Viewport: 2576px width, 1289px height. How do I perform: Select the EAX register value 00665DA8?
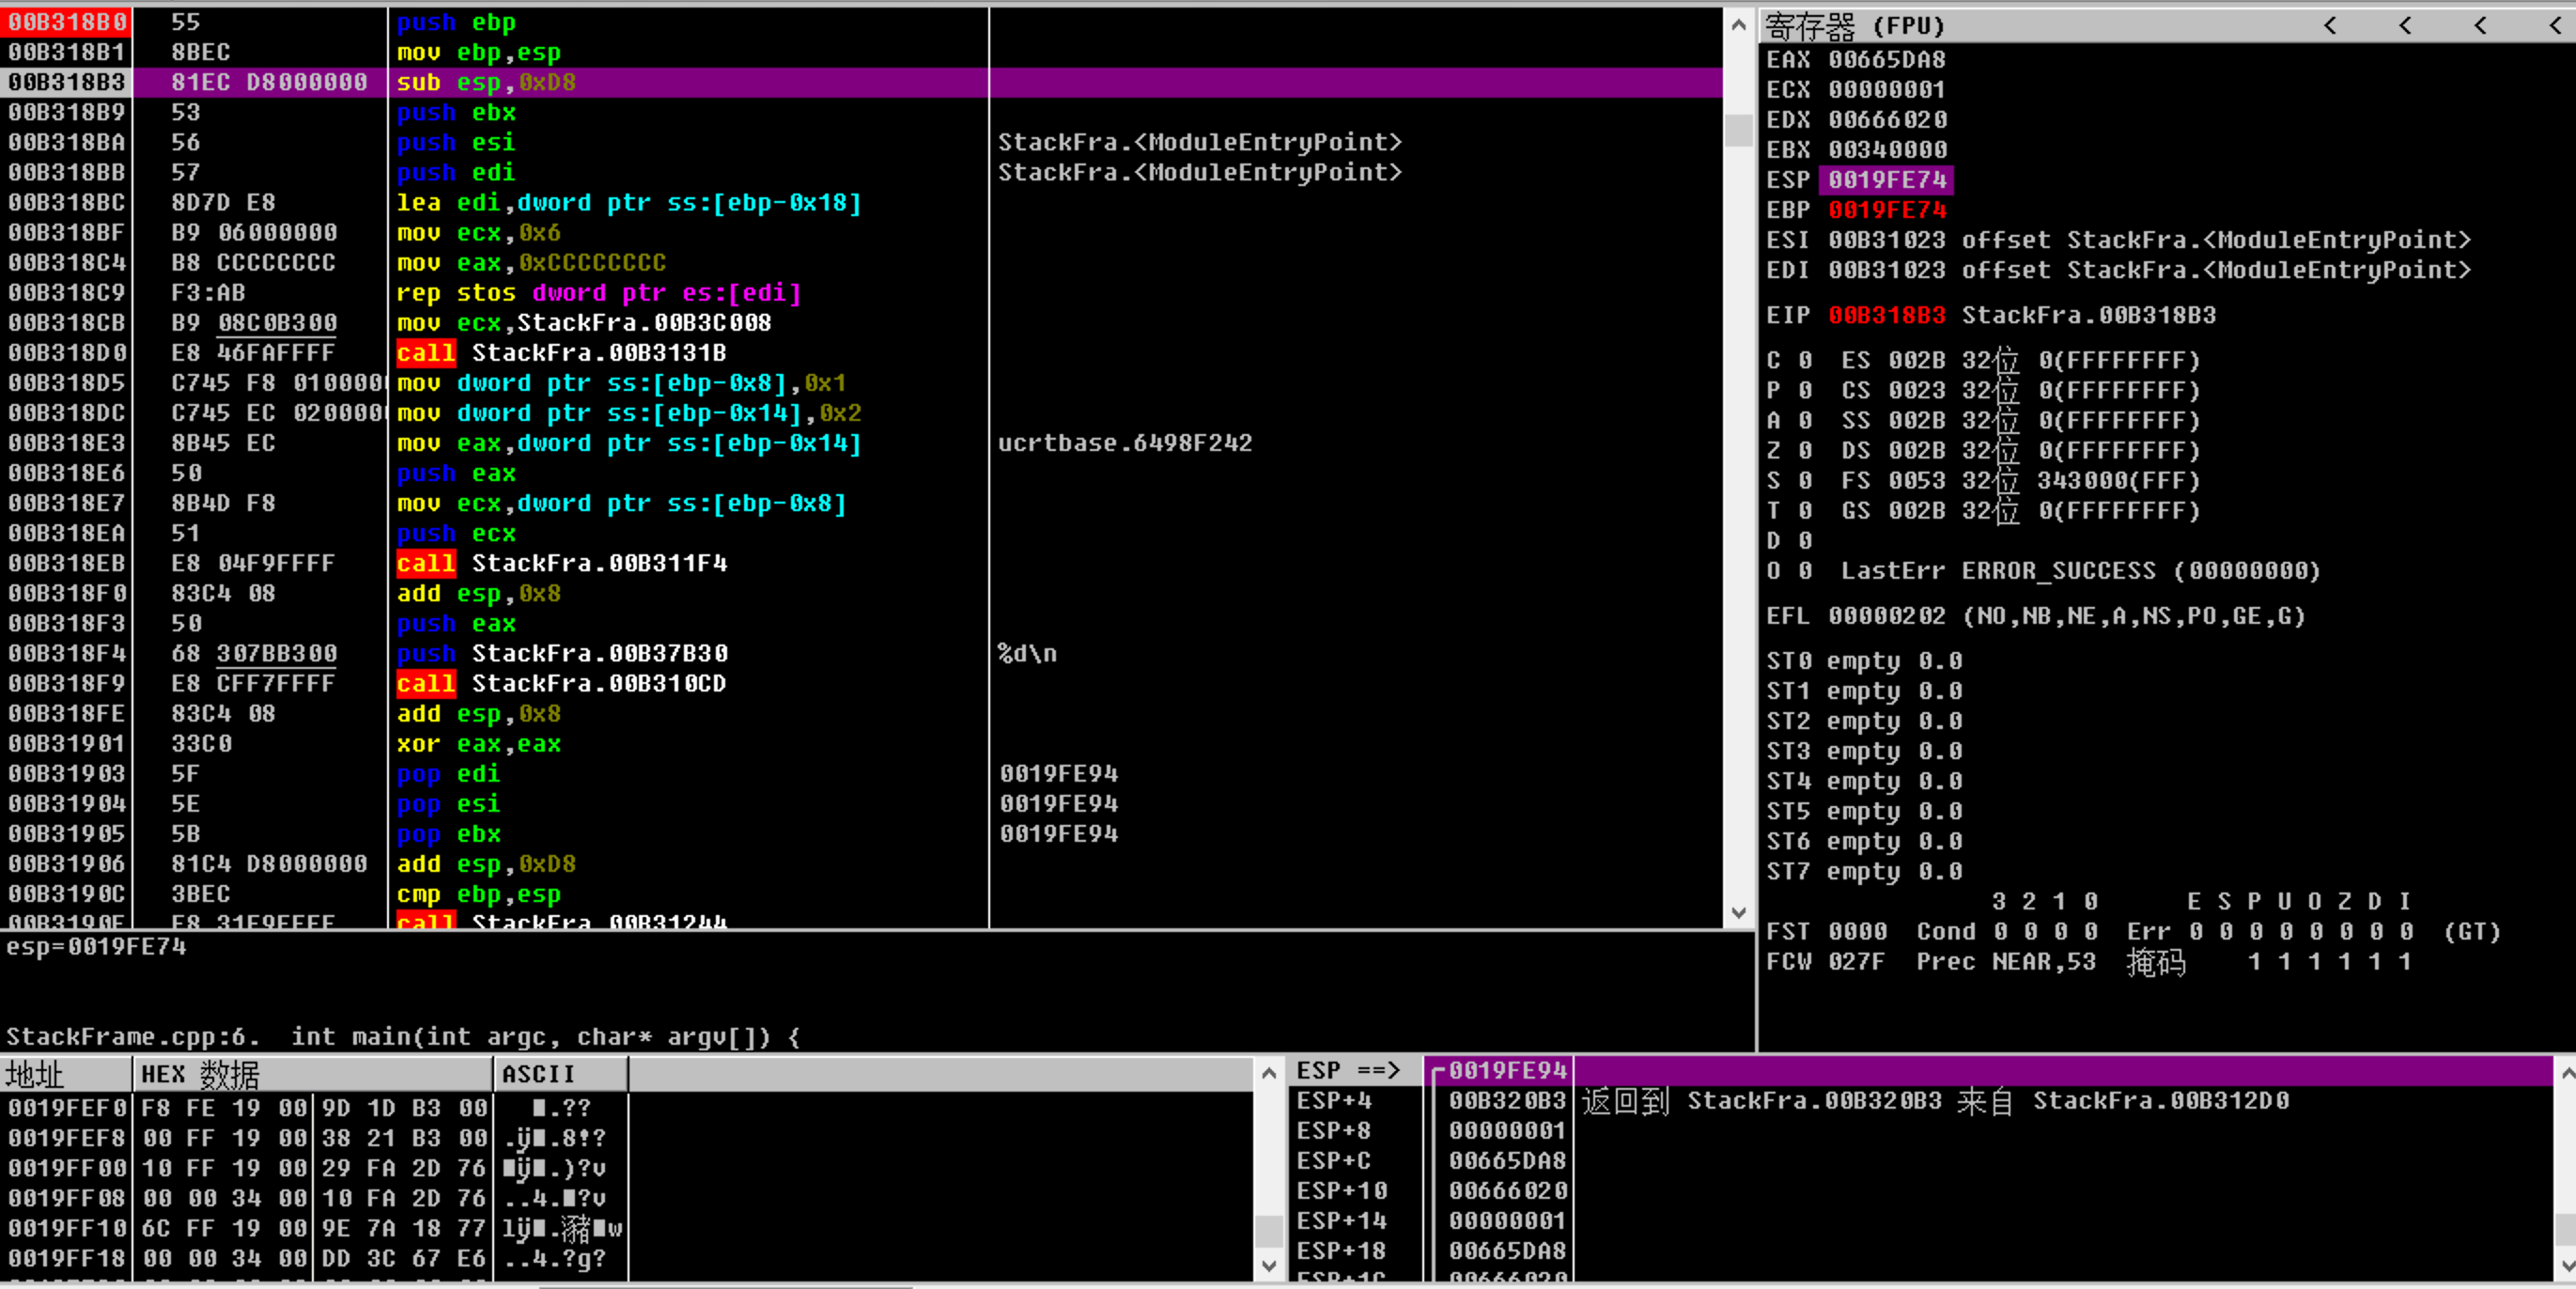(1887, 59)
